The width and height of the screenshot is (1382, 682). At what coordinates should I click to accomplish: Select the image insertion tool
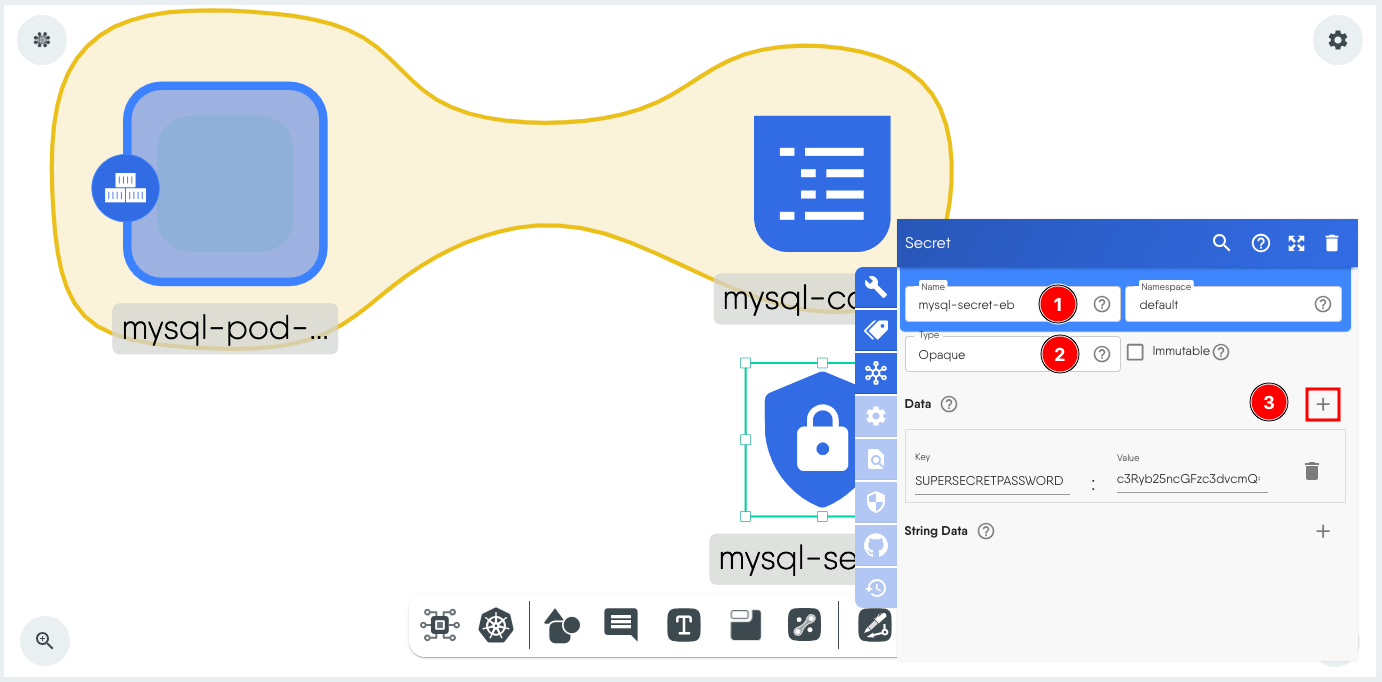744,624
